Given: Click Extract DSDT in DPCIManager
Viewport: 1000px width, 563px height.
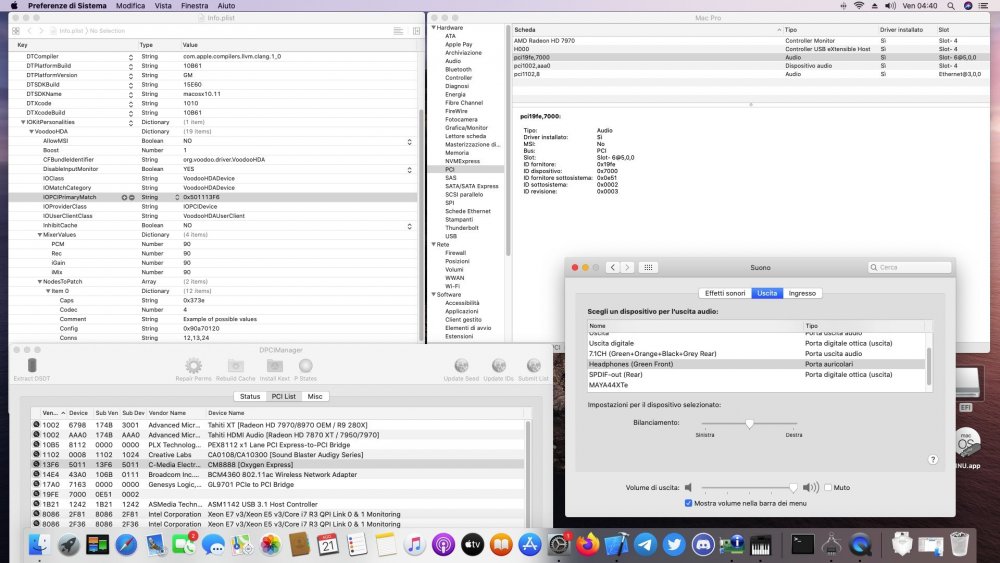Looking at the screenshot, I should pyautogui.click(x=32, y=369).
